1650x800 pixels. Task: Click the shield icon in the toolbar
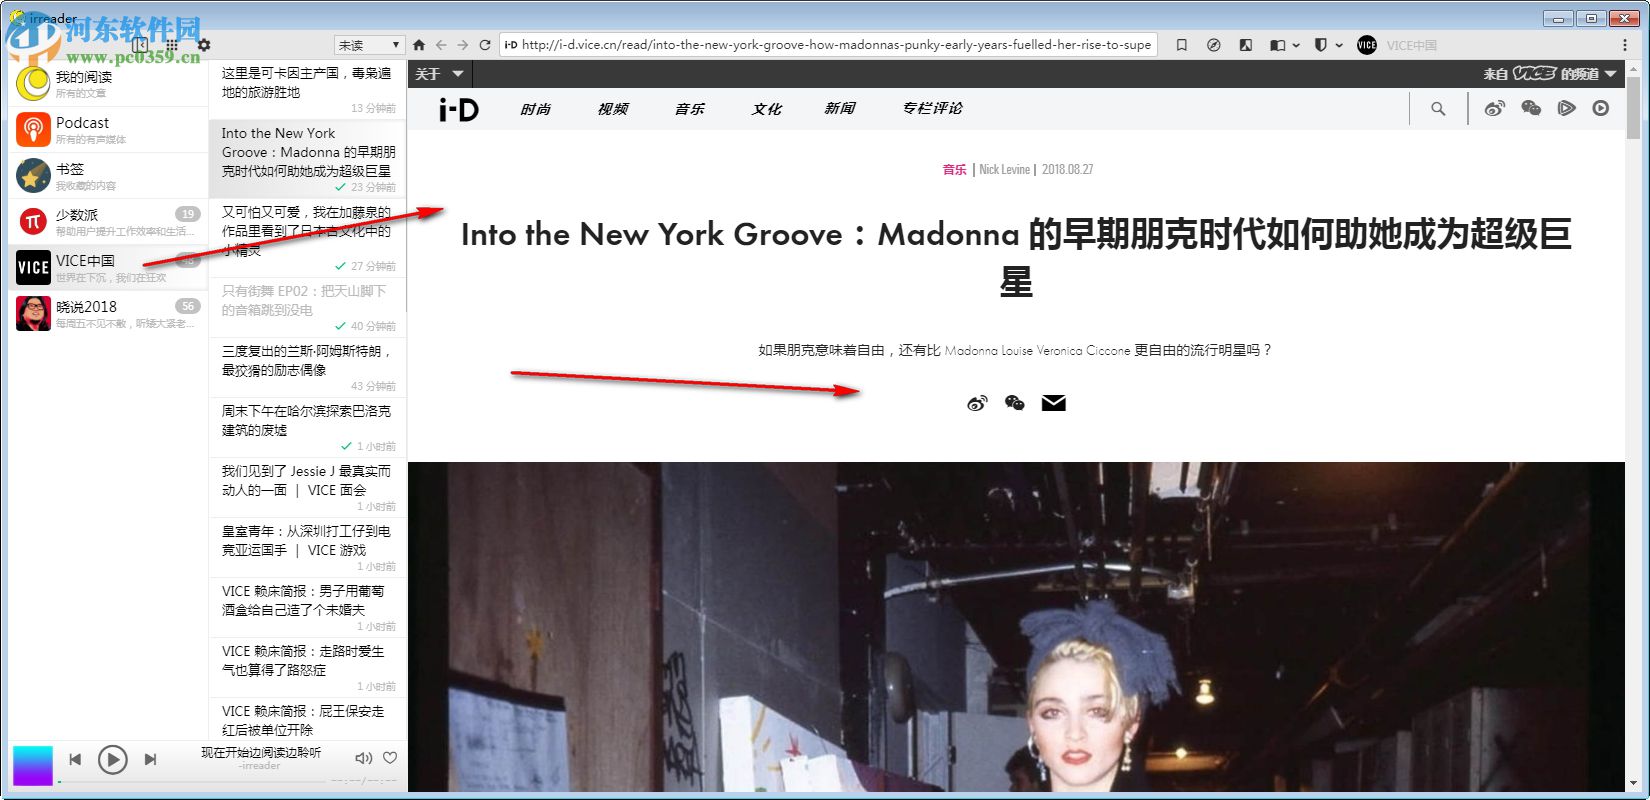click(1320, 45)
